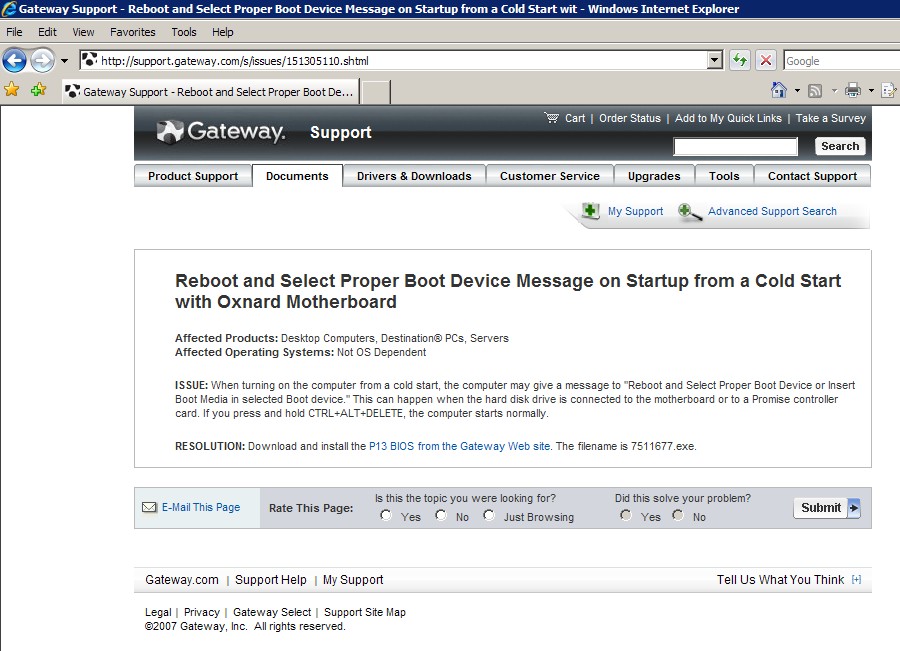The image size is (900, 651).
Task: Select the Gateway Support browser tab
Action: 211,92
